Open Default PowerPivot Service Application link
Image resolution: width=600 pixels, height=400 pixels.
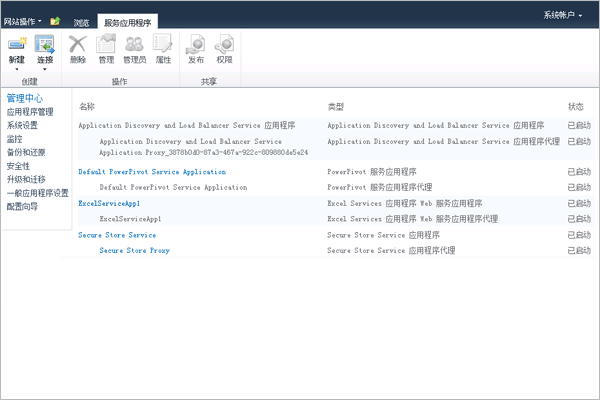pos(152,172)
